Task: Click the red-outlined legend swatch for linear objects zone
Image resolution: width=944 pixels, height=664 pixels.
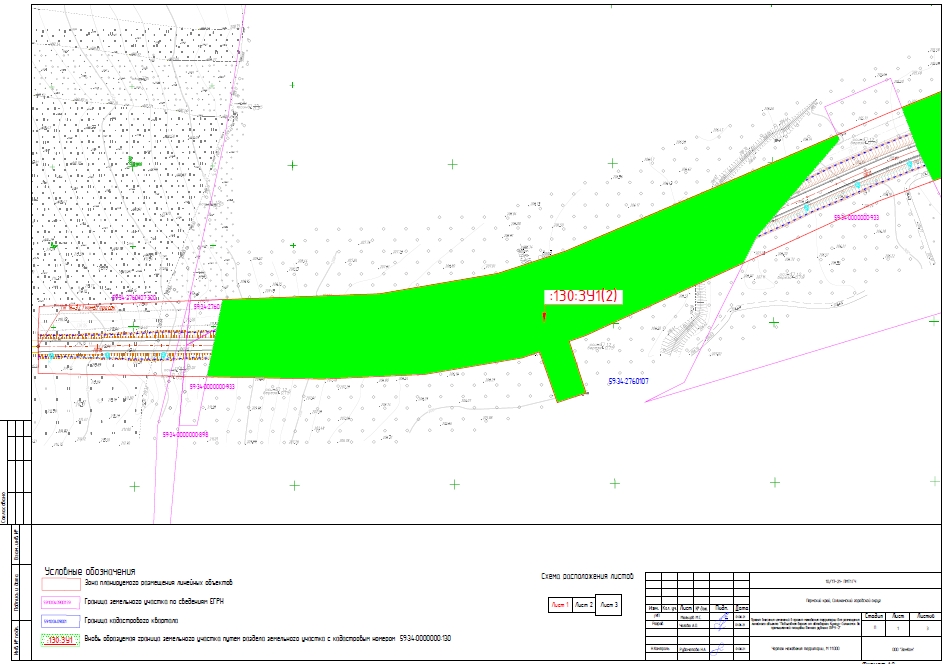Action: tap(61, 584)
